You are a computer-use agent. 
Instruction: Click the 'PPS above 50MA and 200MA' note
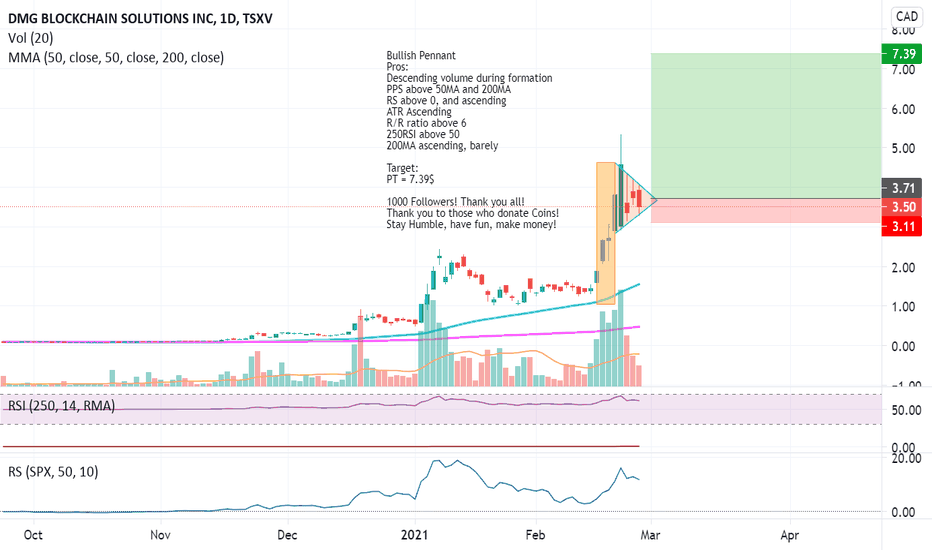449,89
